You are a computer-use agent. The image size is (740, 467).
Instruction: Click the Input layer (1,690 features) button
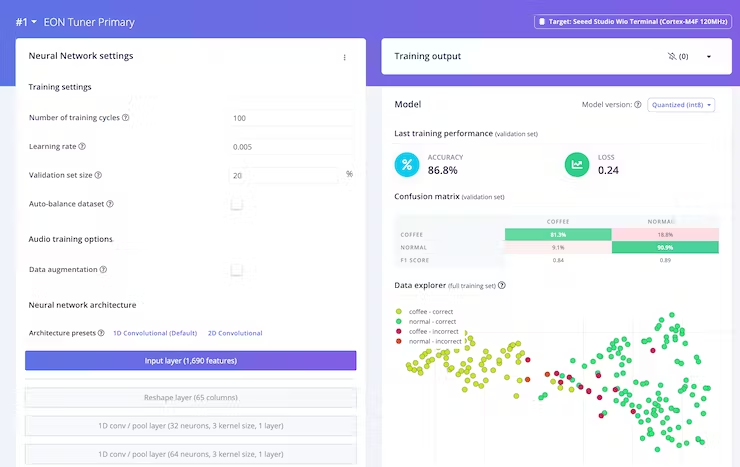pos(190,360)
